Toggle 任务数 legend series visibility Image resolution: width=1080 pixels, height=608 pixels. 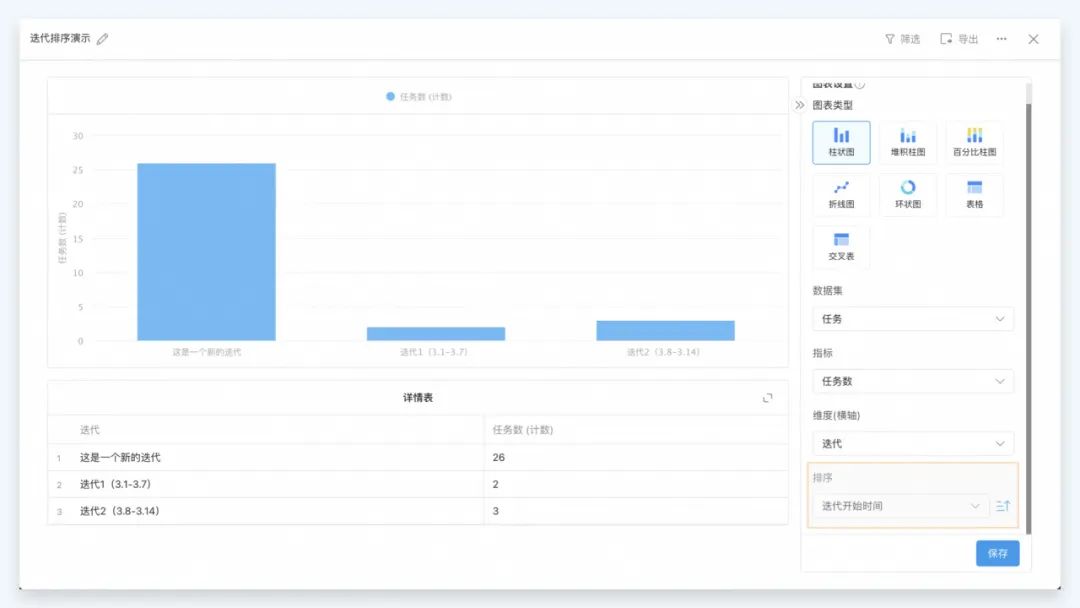click(418, 97)
